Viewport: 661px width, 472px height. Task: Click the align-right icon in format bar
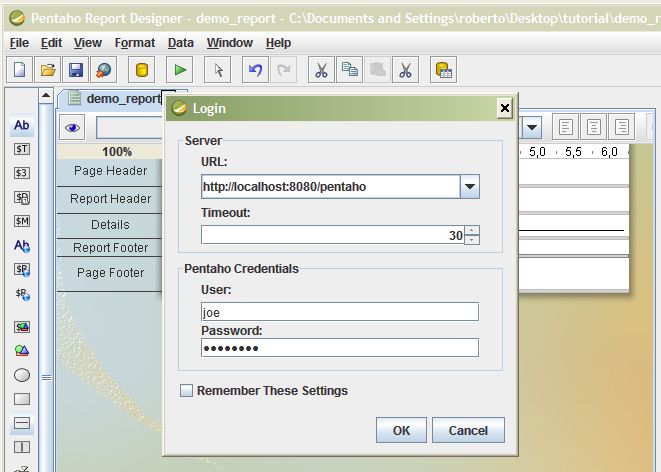coord(622,127)
